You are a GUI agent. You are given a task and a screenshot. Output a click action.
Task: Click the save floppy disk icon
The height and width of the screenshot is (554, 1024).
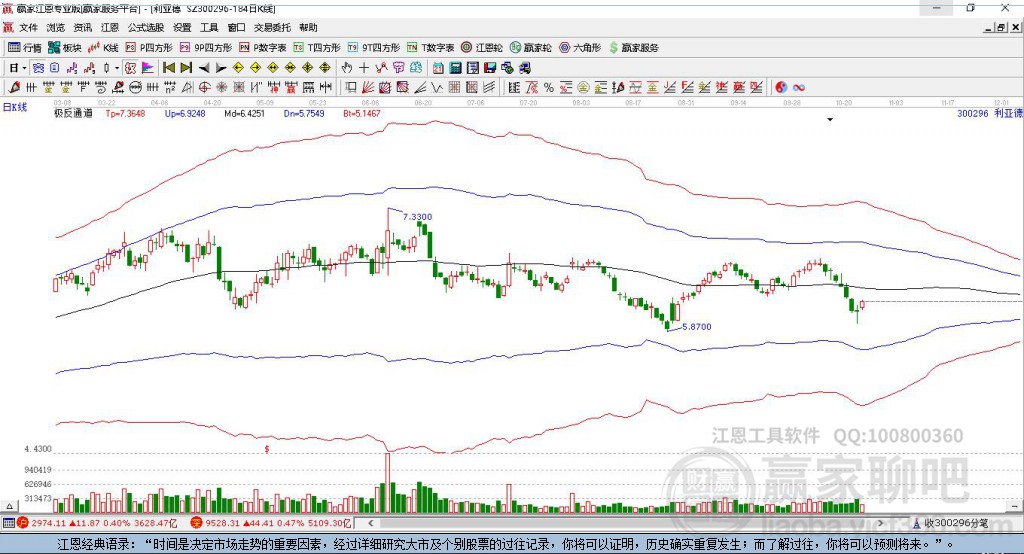tap(490, 68)
